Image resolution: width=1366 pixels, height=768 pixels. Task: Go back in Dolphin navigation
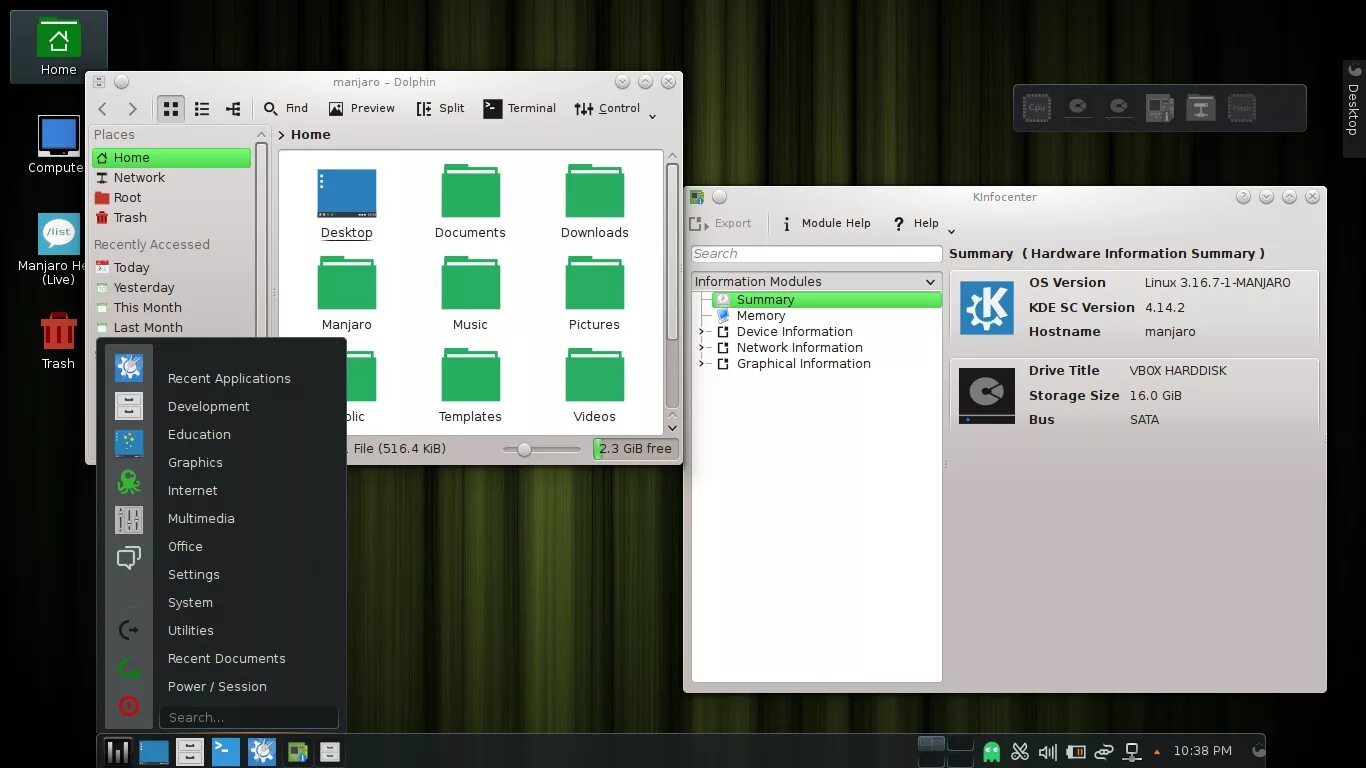(x=102, y=109)
